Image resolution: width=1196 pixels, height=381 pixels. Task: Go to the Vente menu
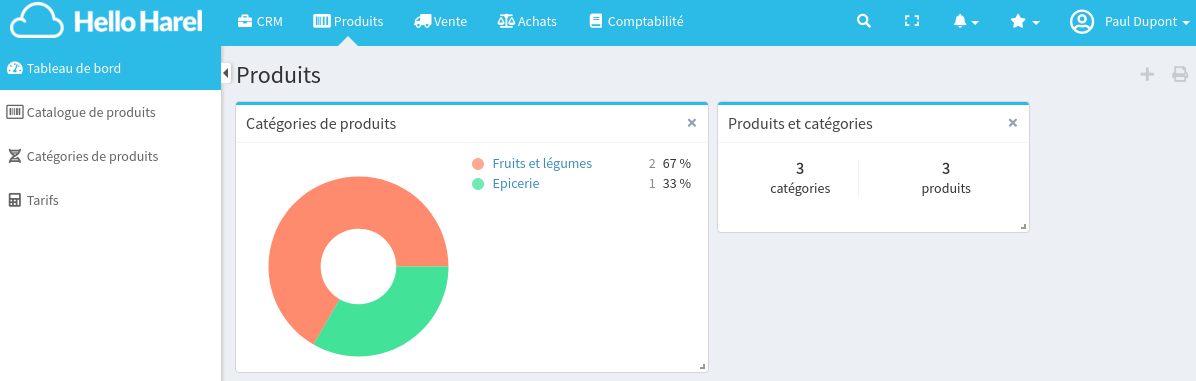440,21
